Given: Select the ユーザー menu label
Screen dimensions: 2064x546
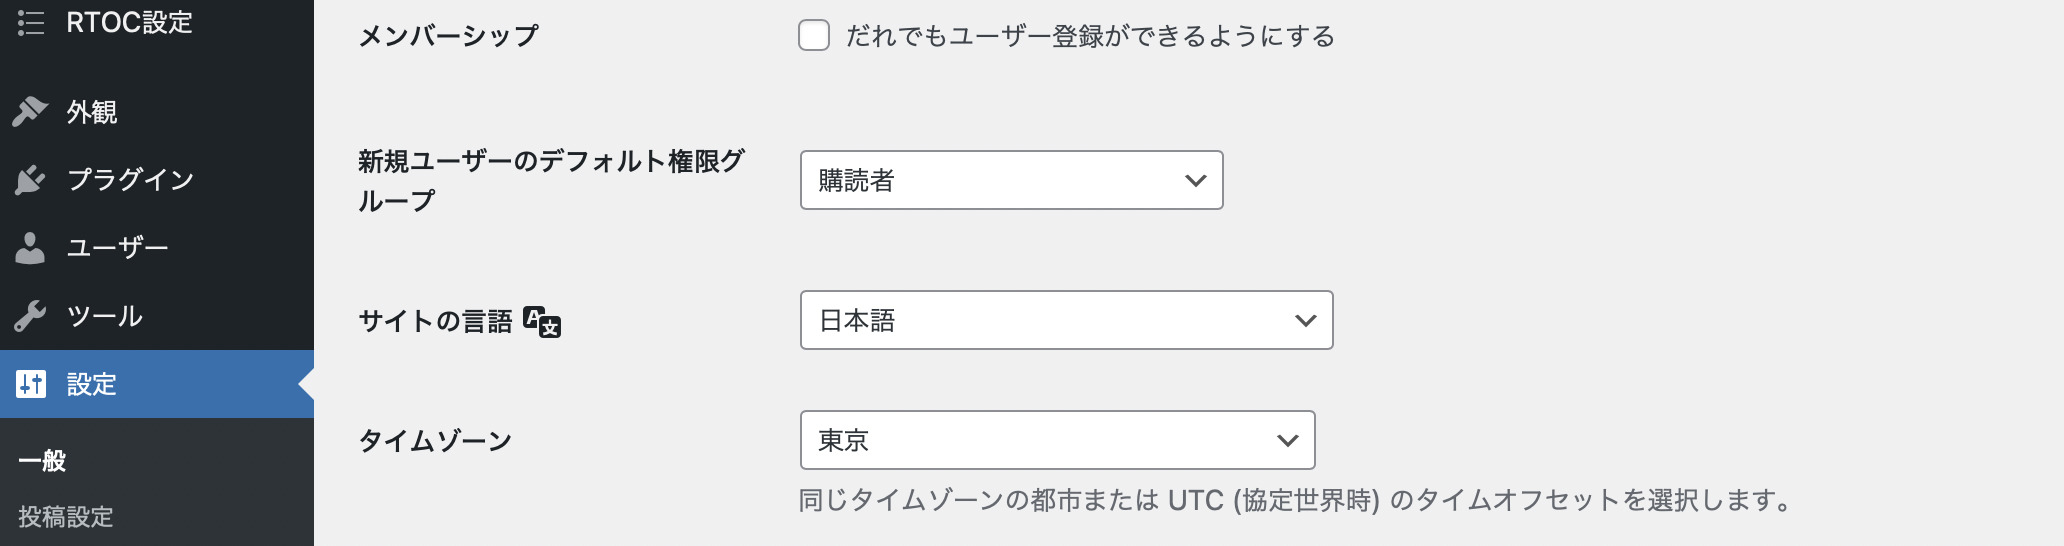Looking at the screenshot, I should 117,248.
